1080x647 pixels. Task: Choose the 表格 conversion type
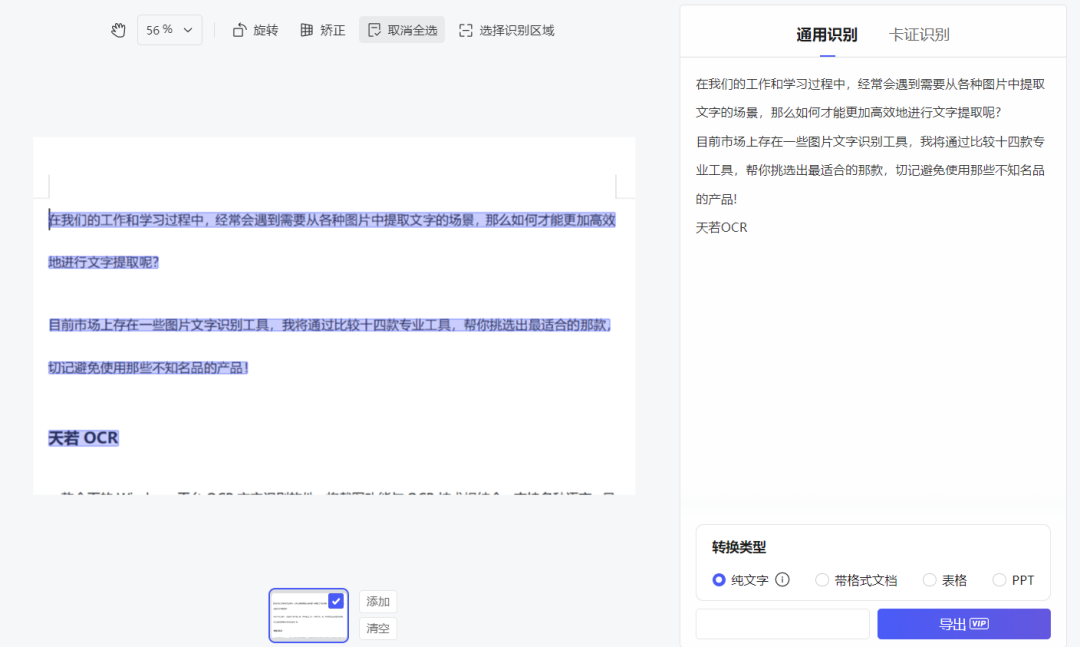point(929,580)
